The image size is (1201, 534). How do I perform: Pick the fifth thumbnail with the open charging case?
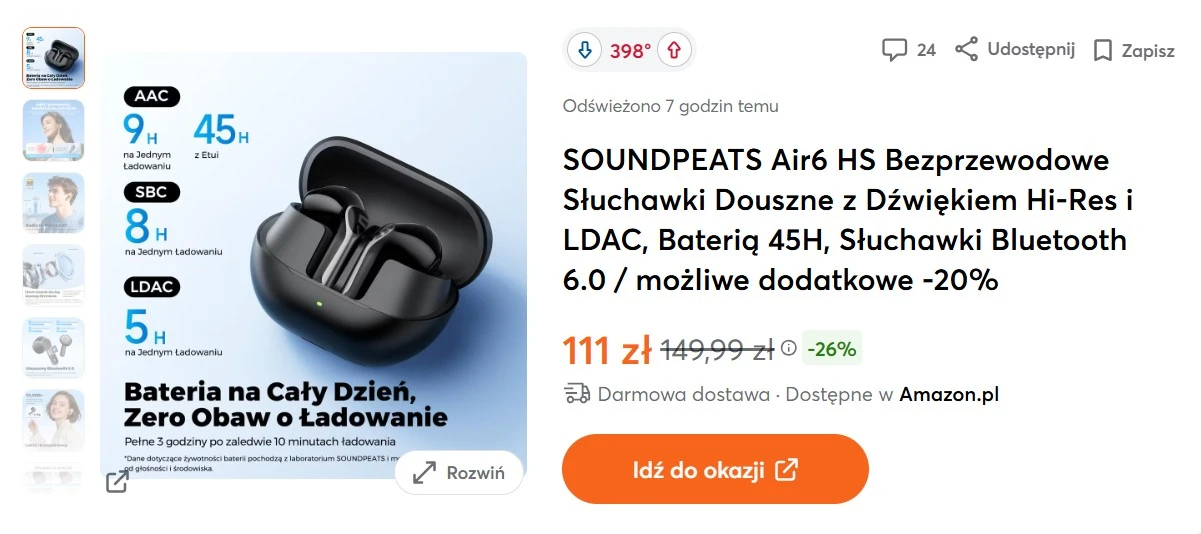[54, 348]
